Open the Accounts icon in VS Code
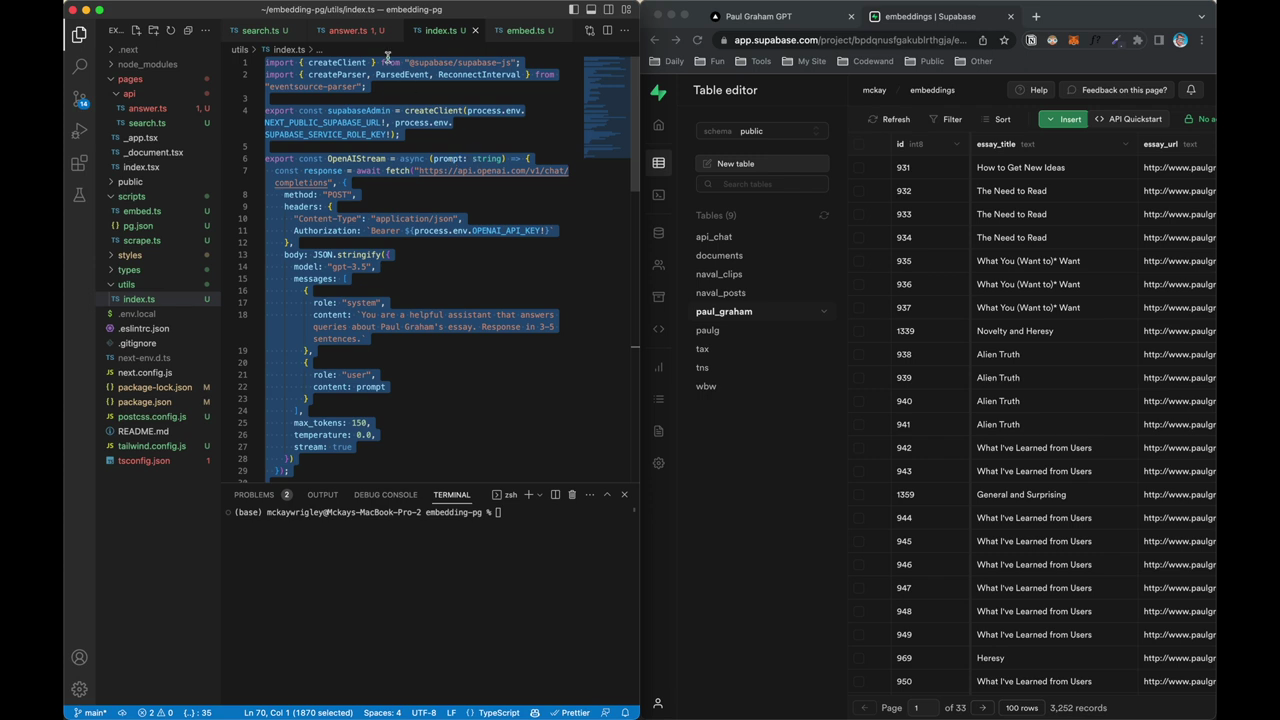This screenshot has height=720, width=1280. 79,657
